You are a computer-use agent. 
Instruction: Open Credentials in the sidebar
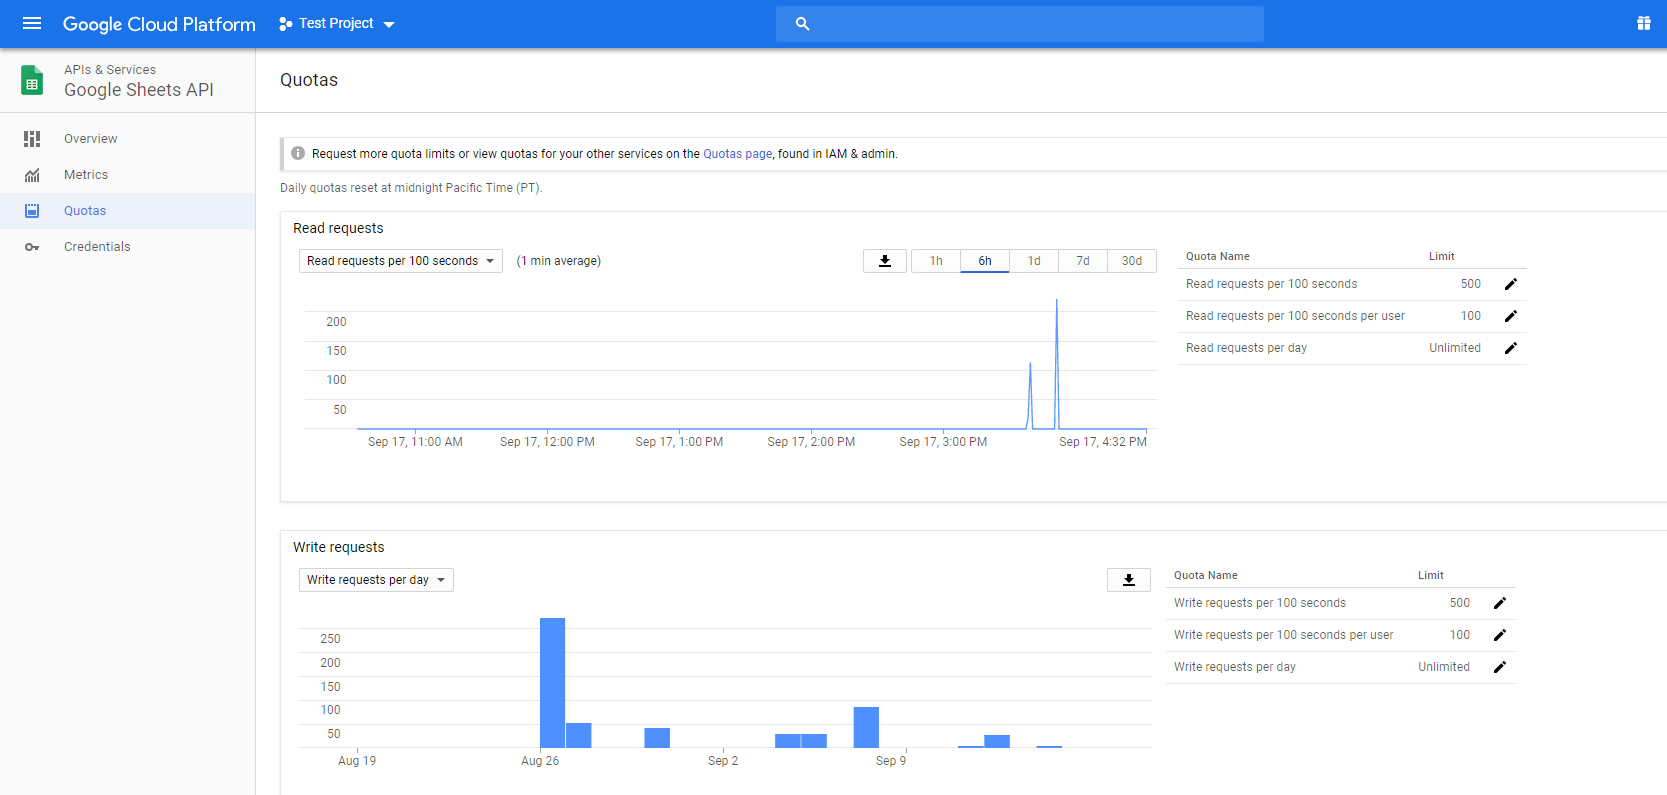click(97, 247)
